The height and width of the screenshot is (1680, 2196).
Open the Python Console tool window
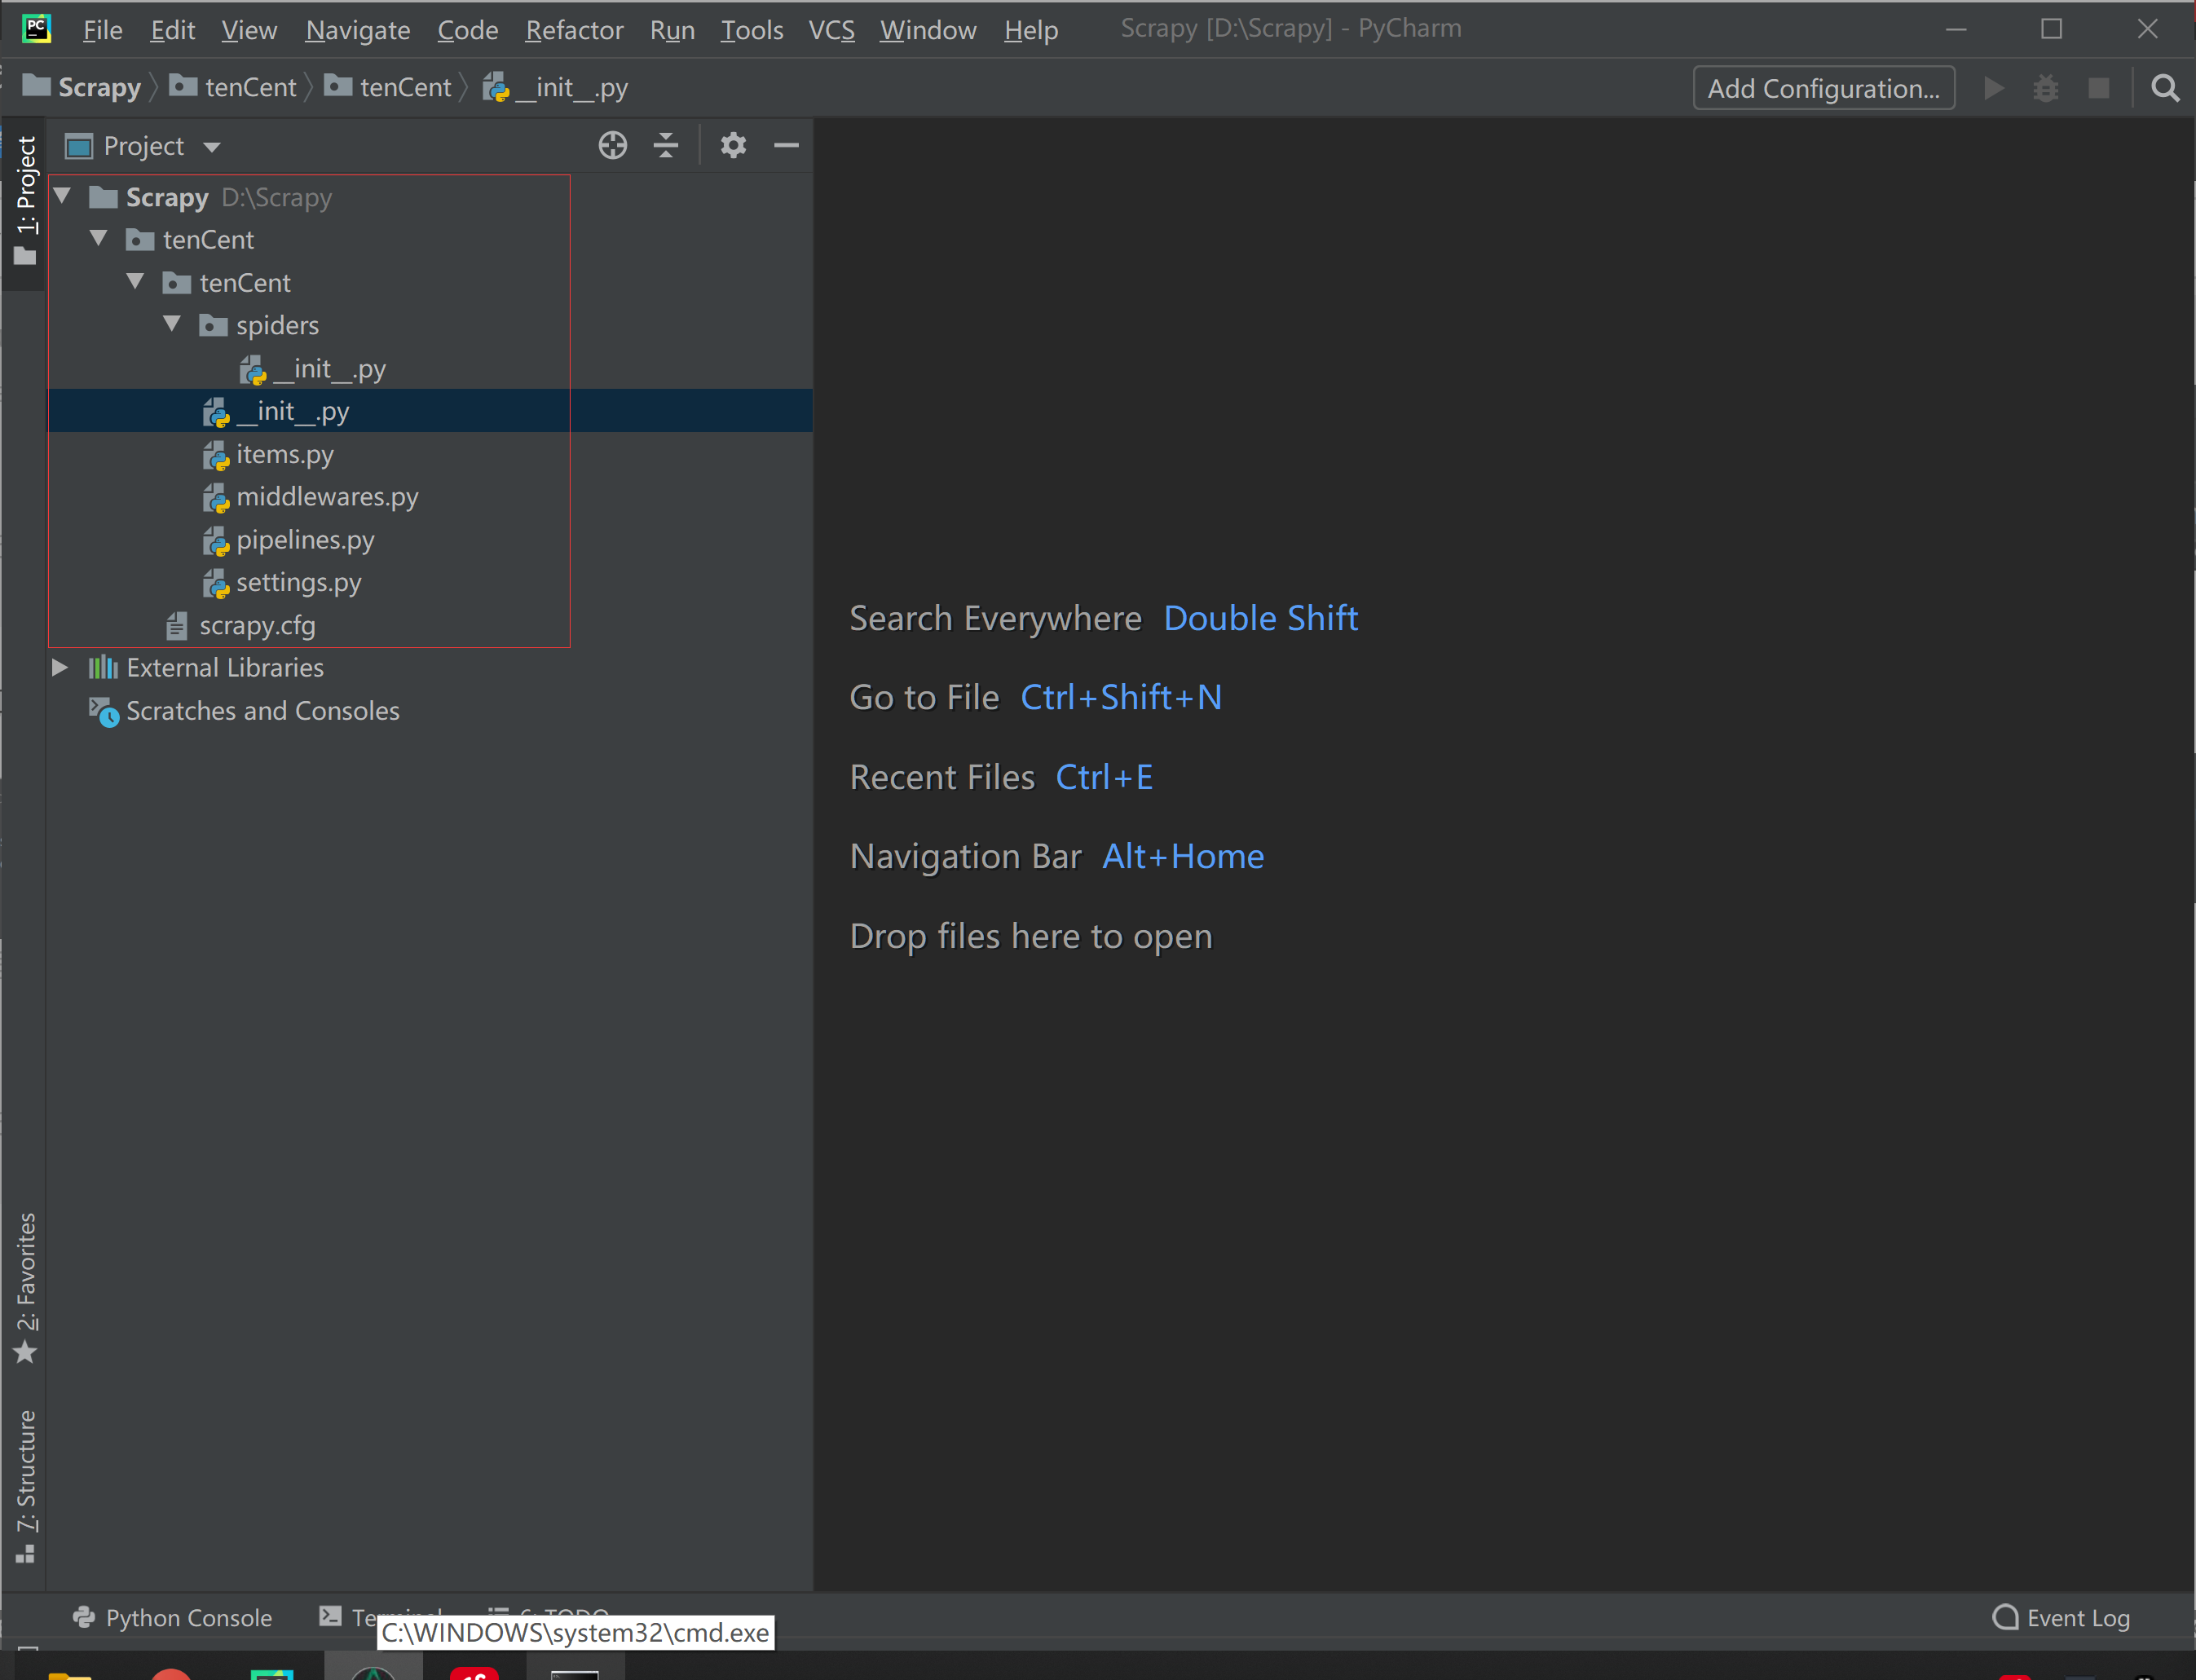tap(175, 1617)
